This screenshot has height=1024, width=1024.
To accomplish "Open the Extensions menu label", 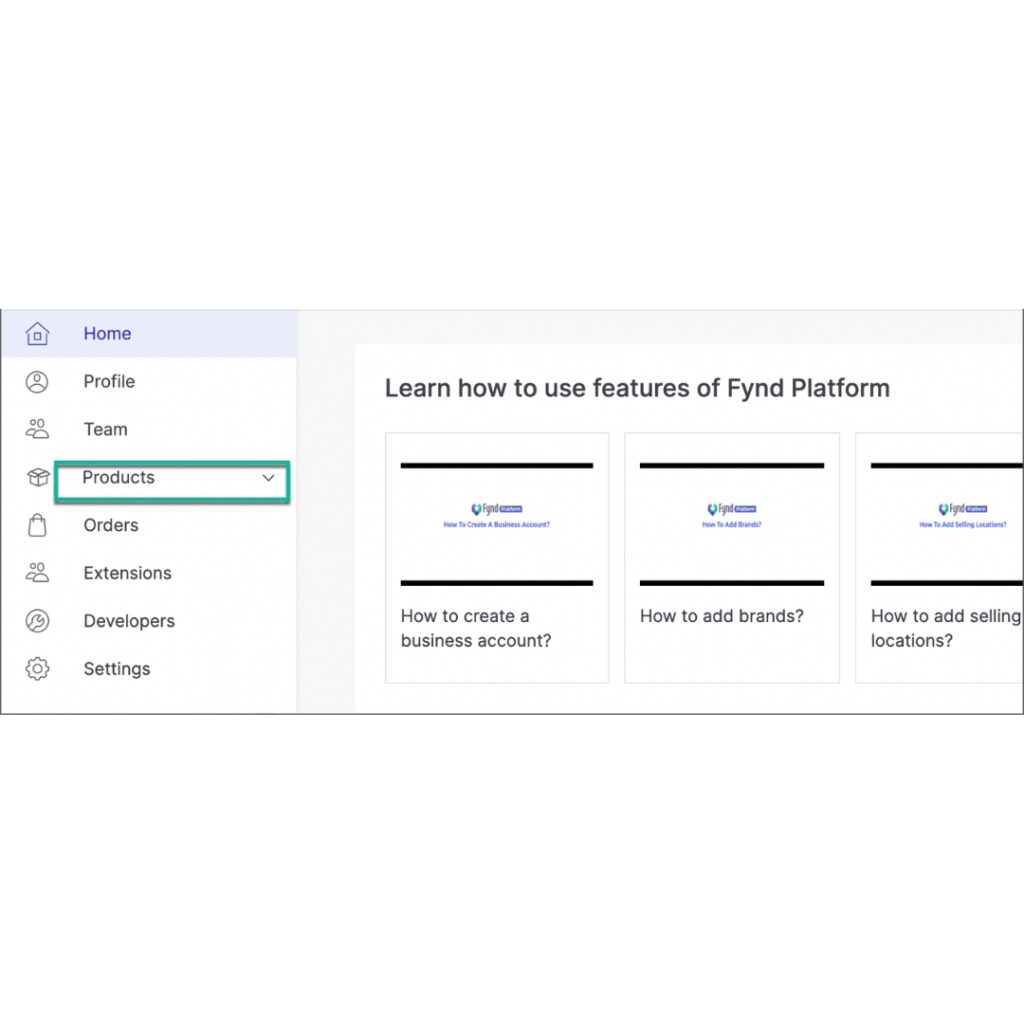I will (x=127, y=574).
